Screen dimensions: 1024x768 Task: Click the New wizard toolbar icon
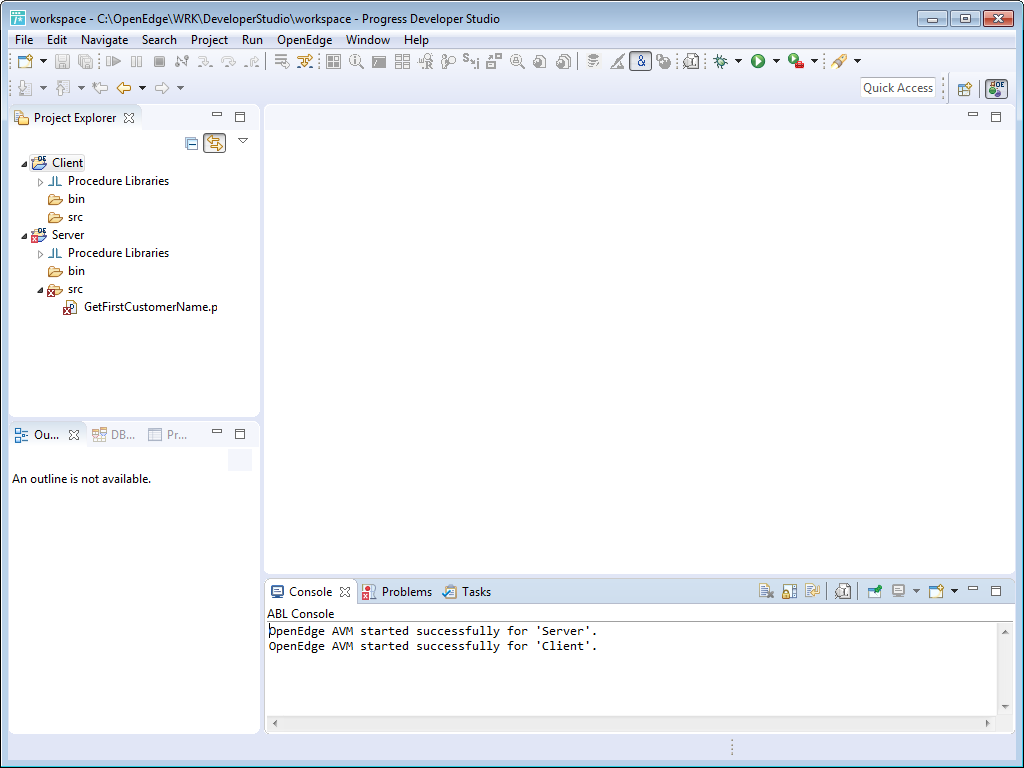[x=25, y=61]
